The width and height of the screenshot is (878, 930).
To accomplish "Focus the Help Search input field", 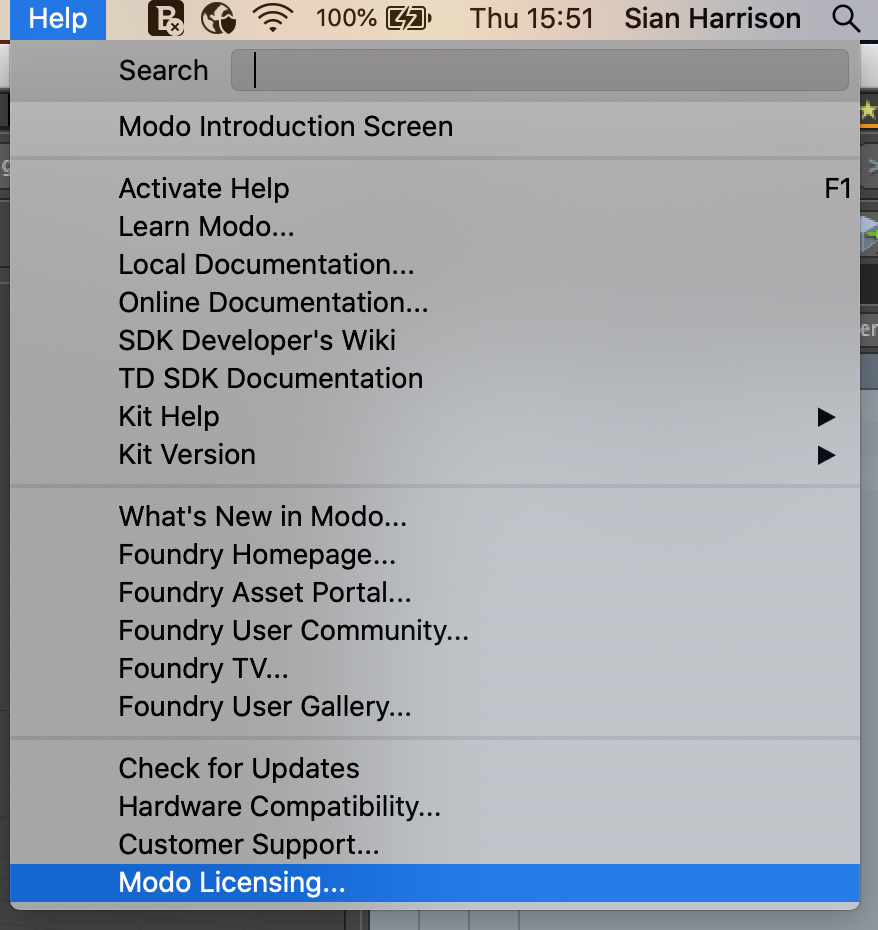I will tap(539, 70).
